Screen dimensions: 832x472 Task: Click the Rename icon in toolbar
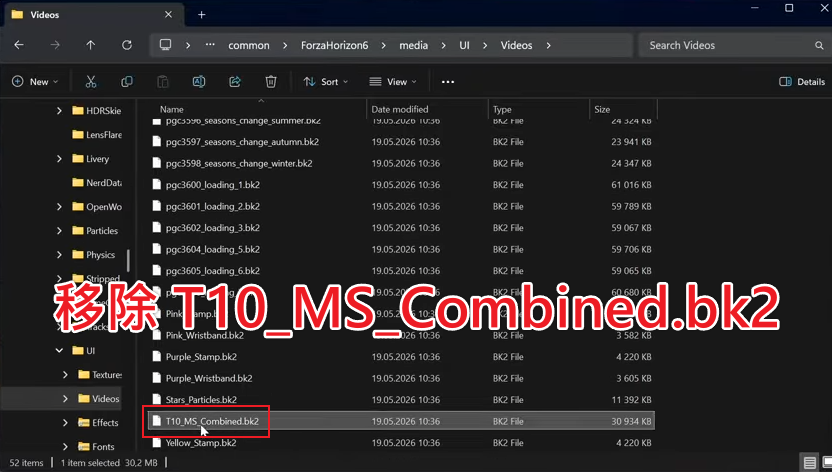pyautogui.click(x=199, y=82)
